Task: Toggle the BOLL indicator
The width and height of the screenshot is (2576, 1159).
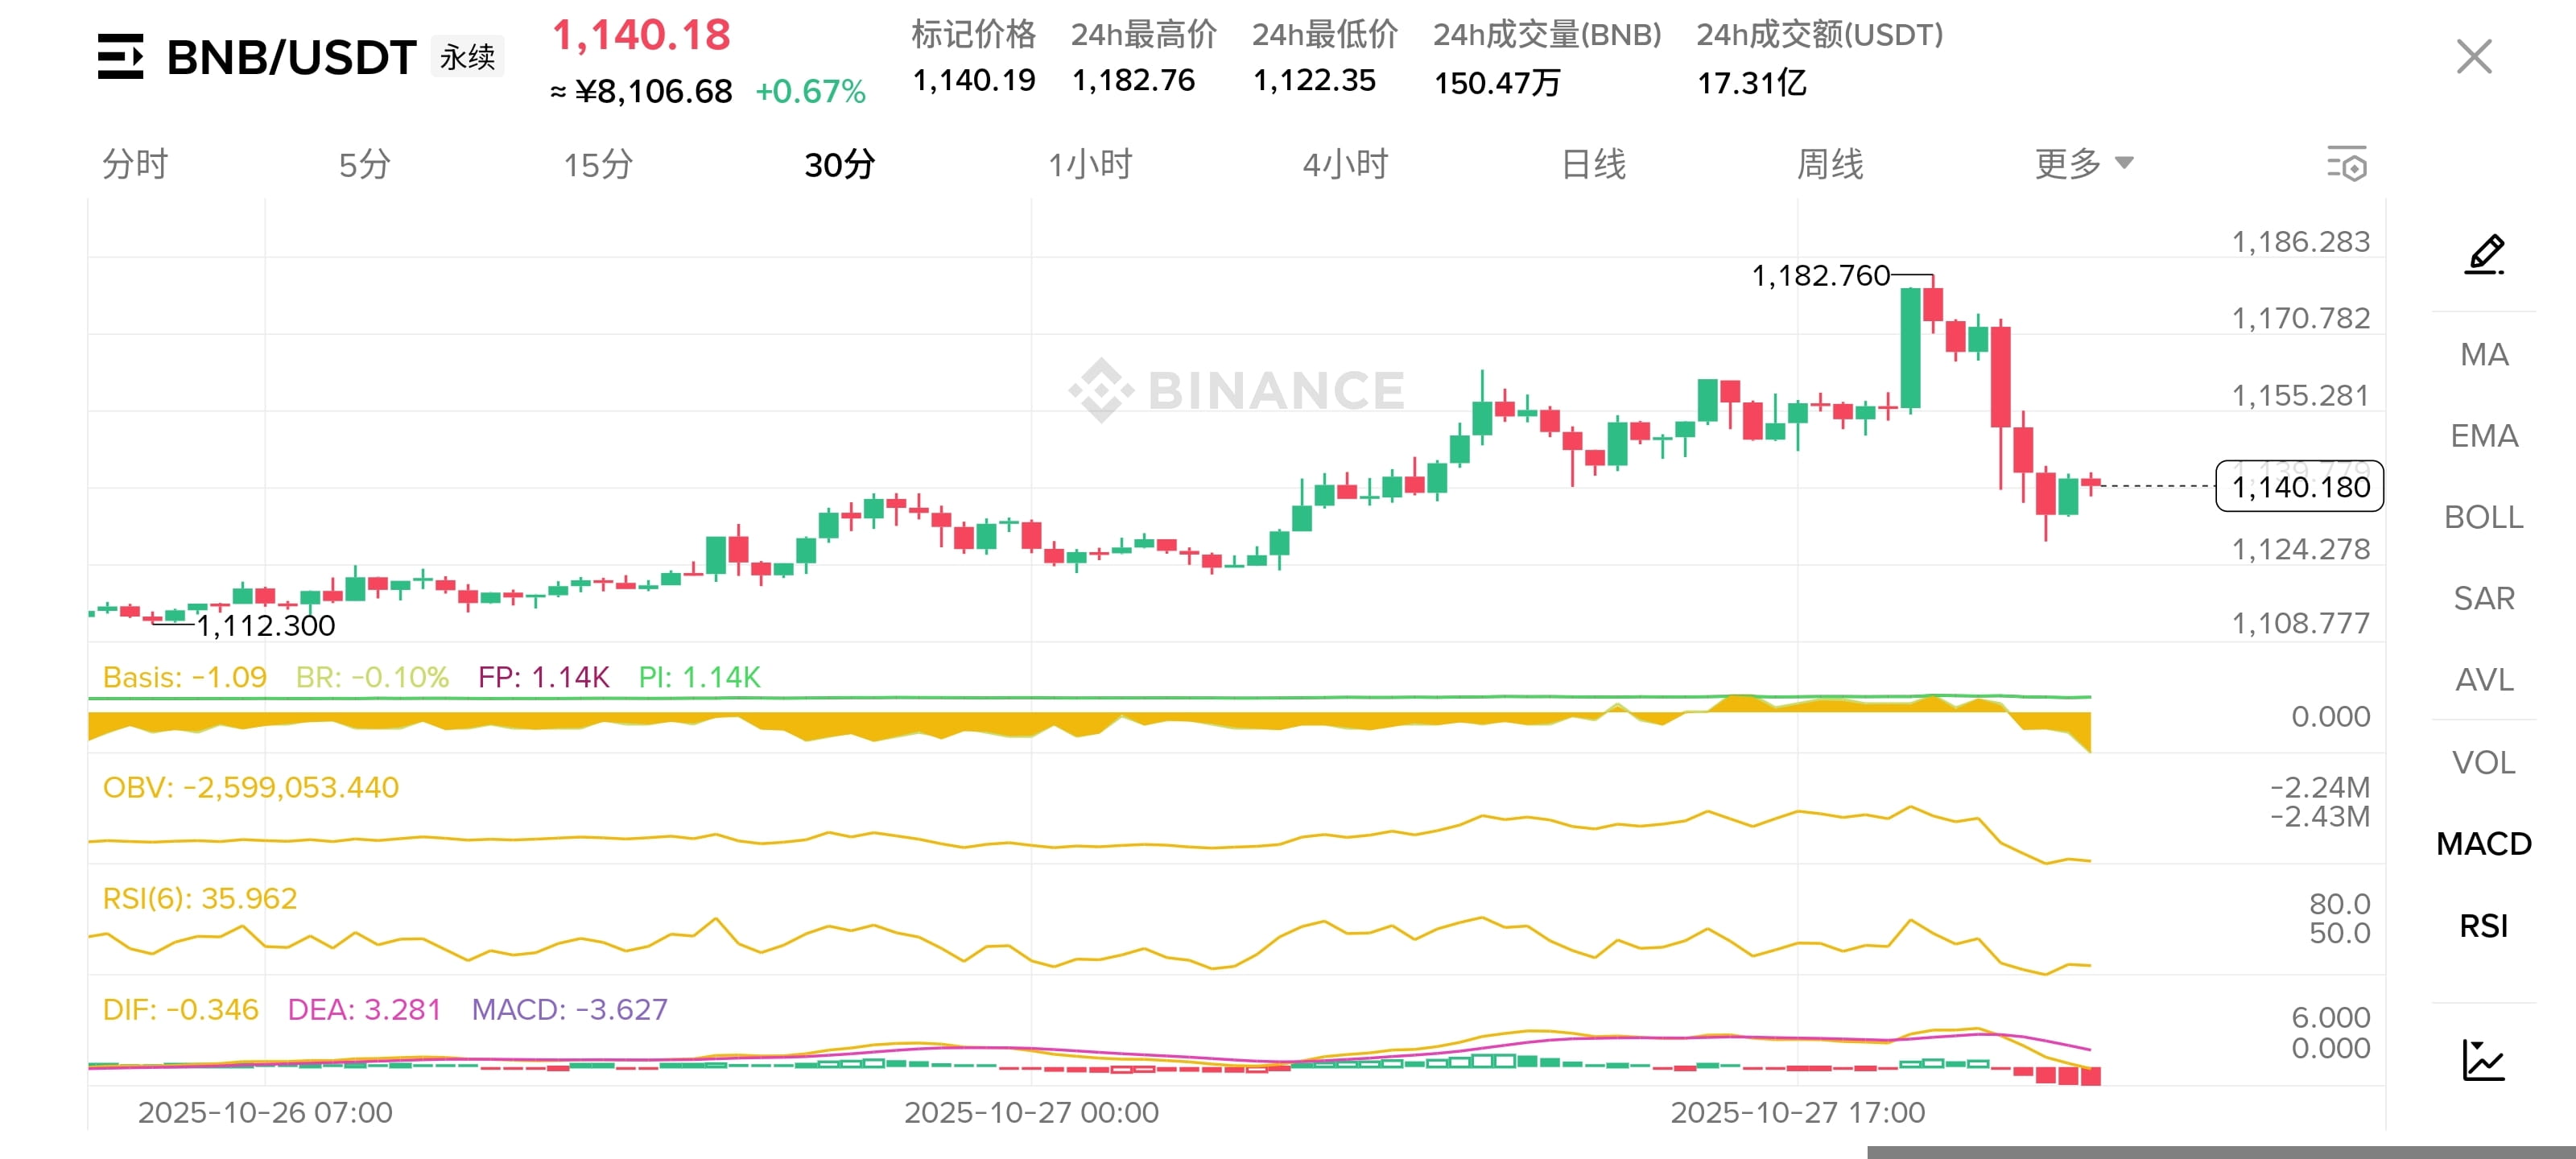Action: (2484, 517)
